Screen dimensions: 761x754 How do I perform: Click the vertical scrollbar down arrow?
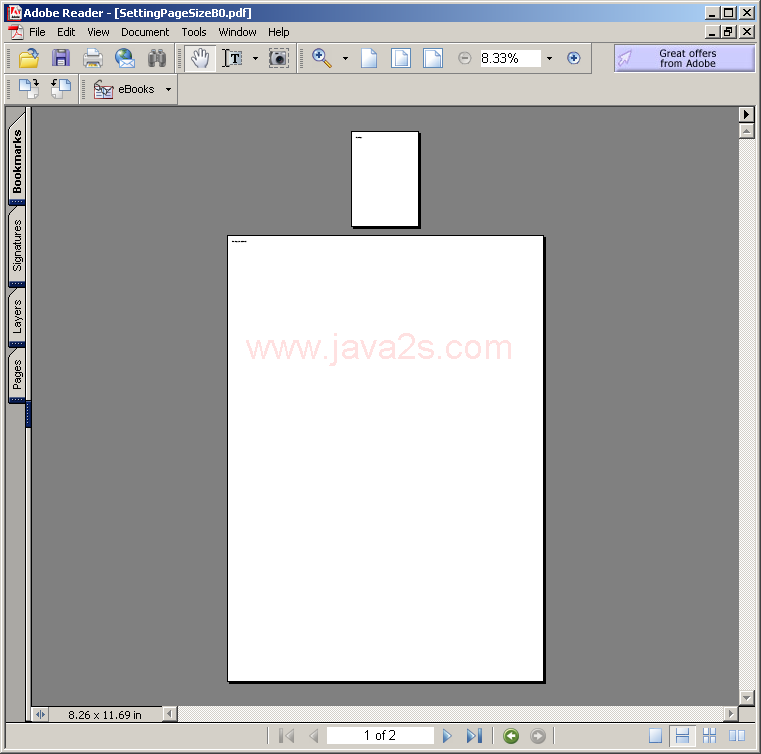point(746,698)
